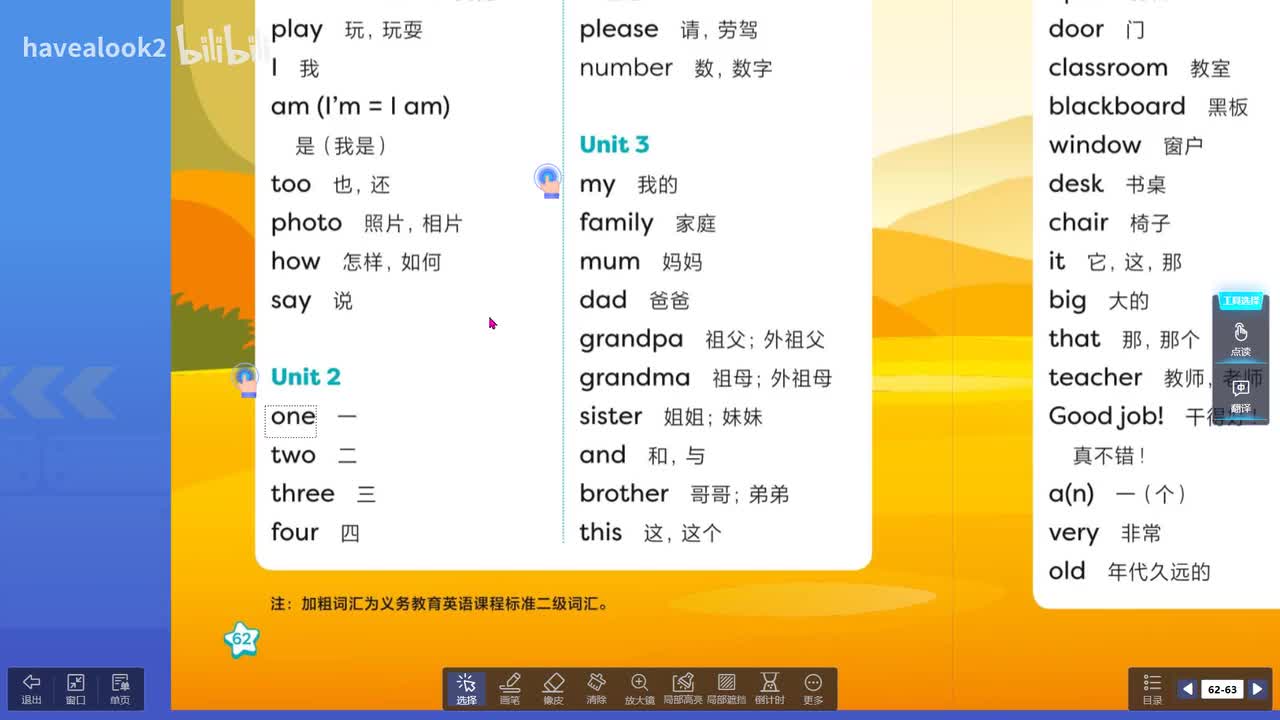Click the word "photo"
Screen dimensions: 1280x720
point(306,223)
